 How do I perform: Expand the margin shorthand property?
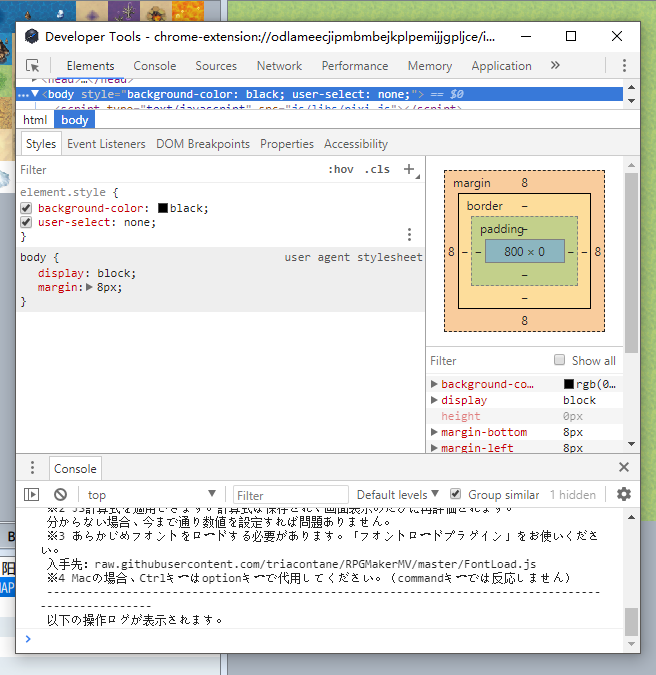point(90,287)
